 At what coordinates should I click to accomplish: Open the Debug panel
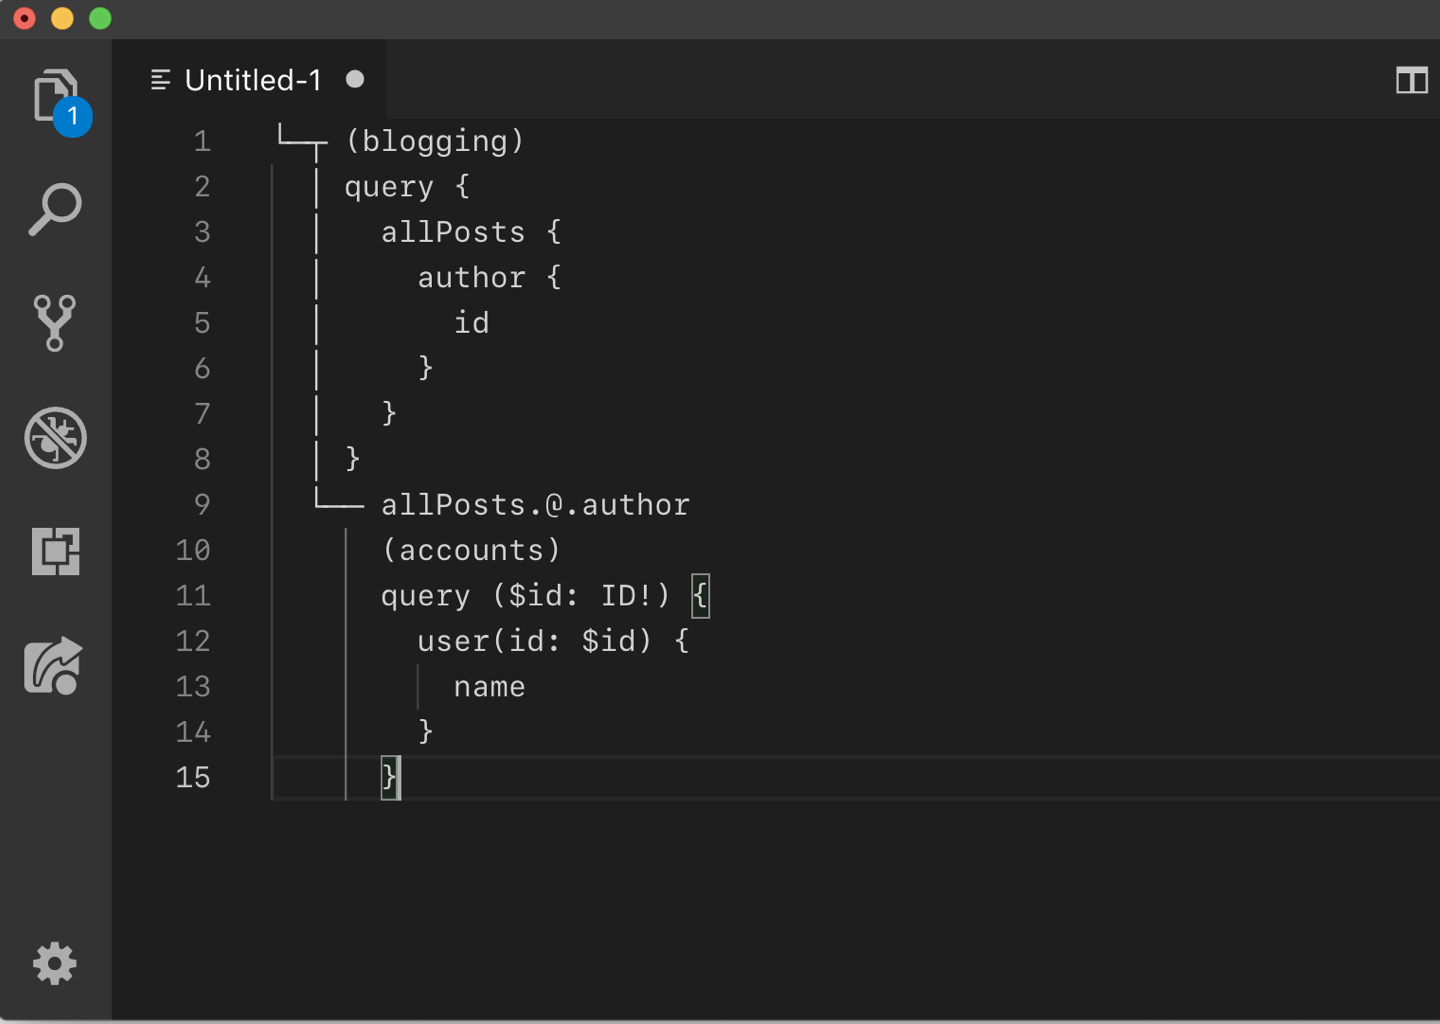tap(56, 437)
